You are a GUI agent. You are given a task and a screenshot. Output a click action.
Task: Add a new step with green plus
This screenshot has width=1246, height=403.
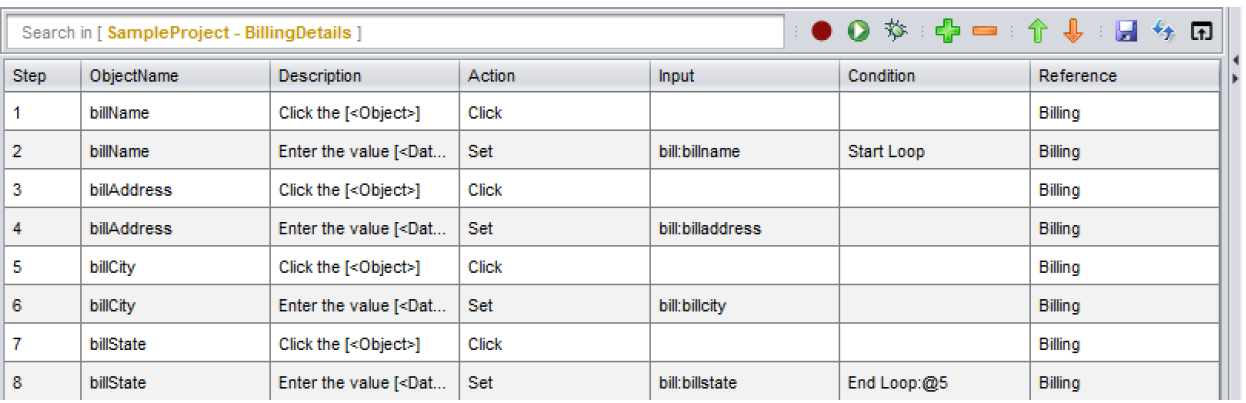(x=947, y=32)
